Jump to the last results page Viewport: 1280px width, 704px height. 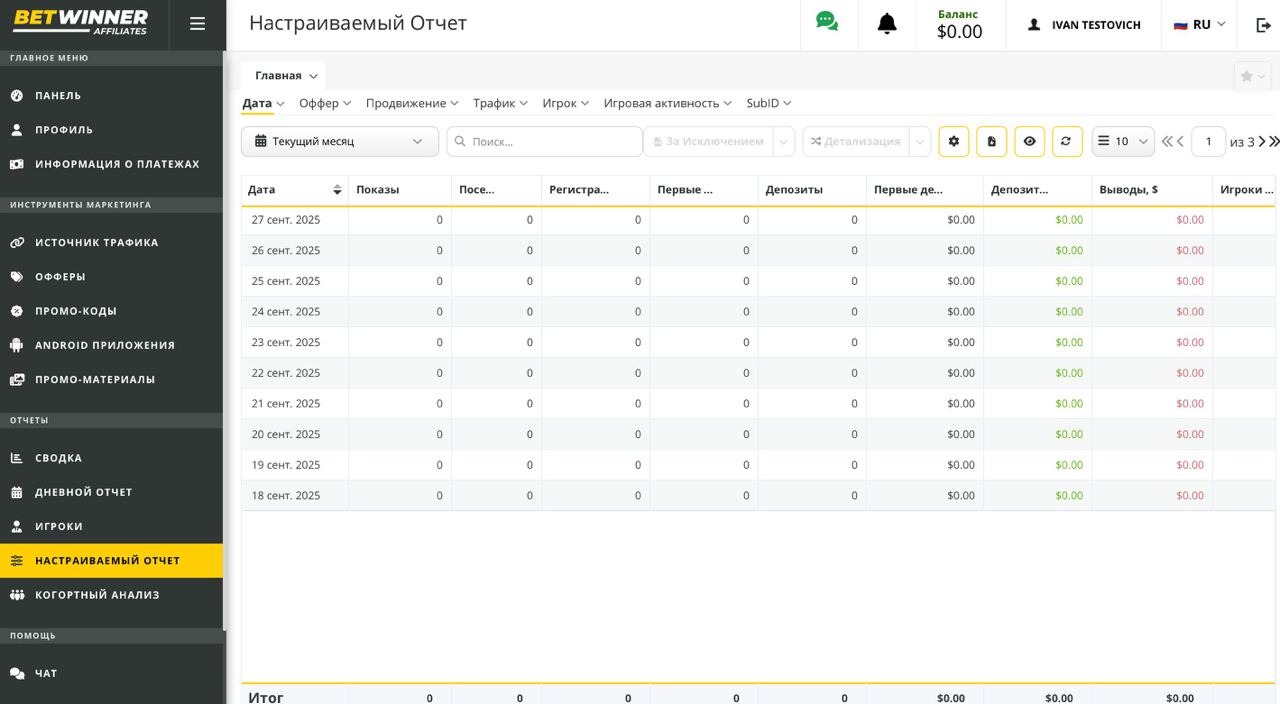(x=1274, y=142)
